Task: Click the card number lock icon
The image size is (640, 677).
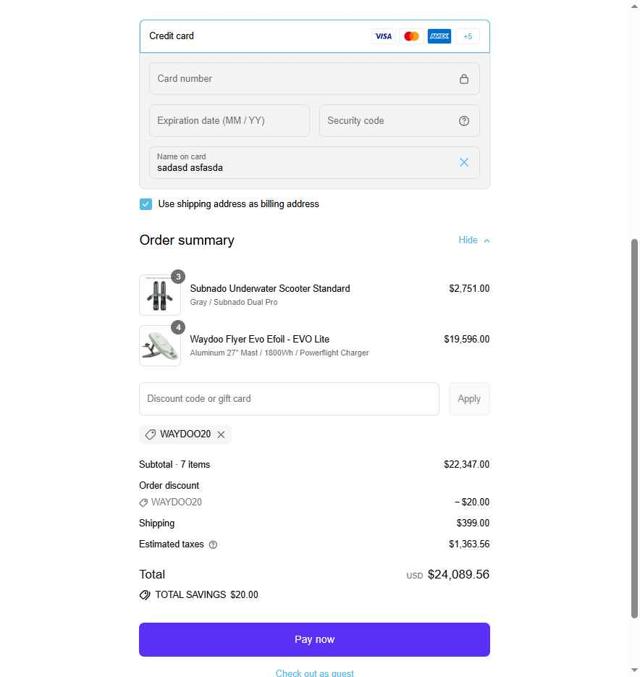Action: pyautogui.click(x=464, y=79)
